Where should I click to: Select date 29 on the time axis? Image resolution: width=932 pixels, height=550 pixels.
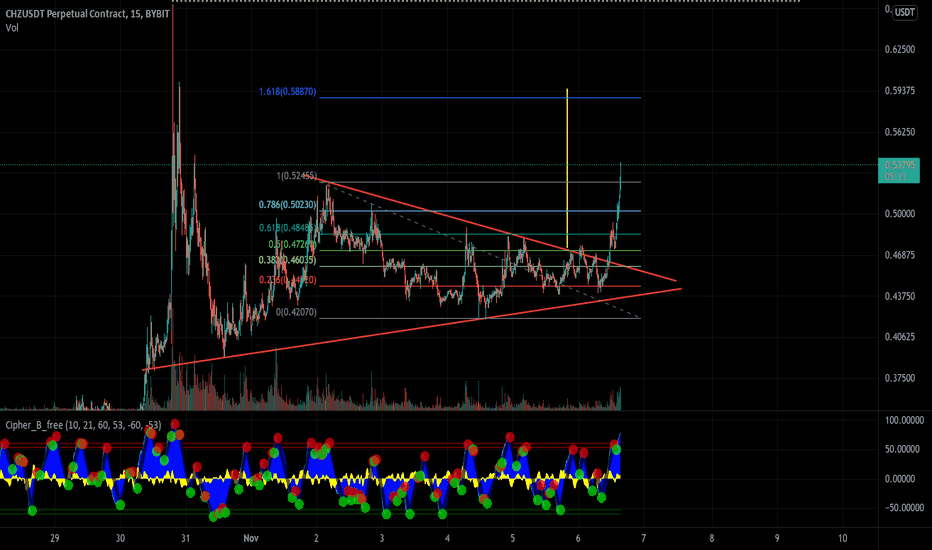pos(55,539)
